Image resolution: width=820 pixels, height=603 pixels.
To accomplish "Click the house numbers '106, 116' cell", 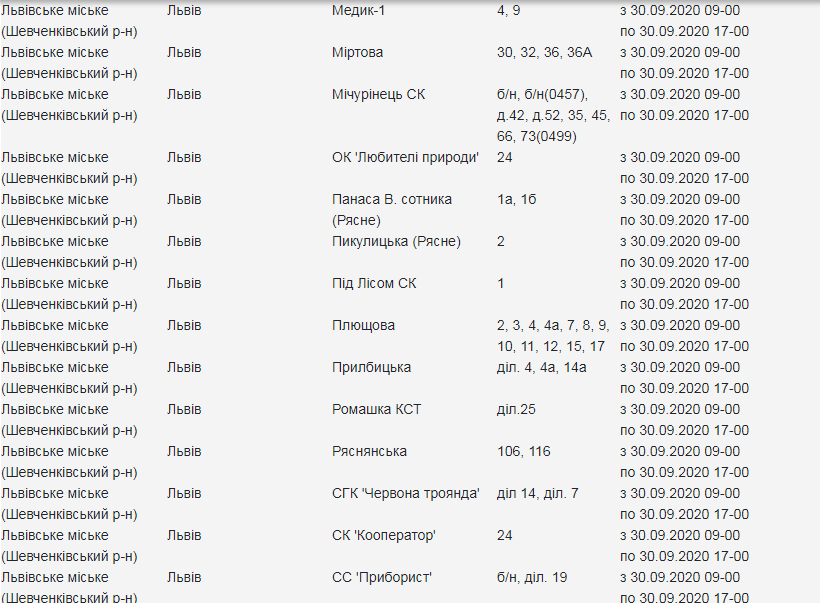I will click(x=523, y=451).
